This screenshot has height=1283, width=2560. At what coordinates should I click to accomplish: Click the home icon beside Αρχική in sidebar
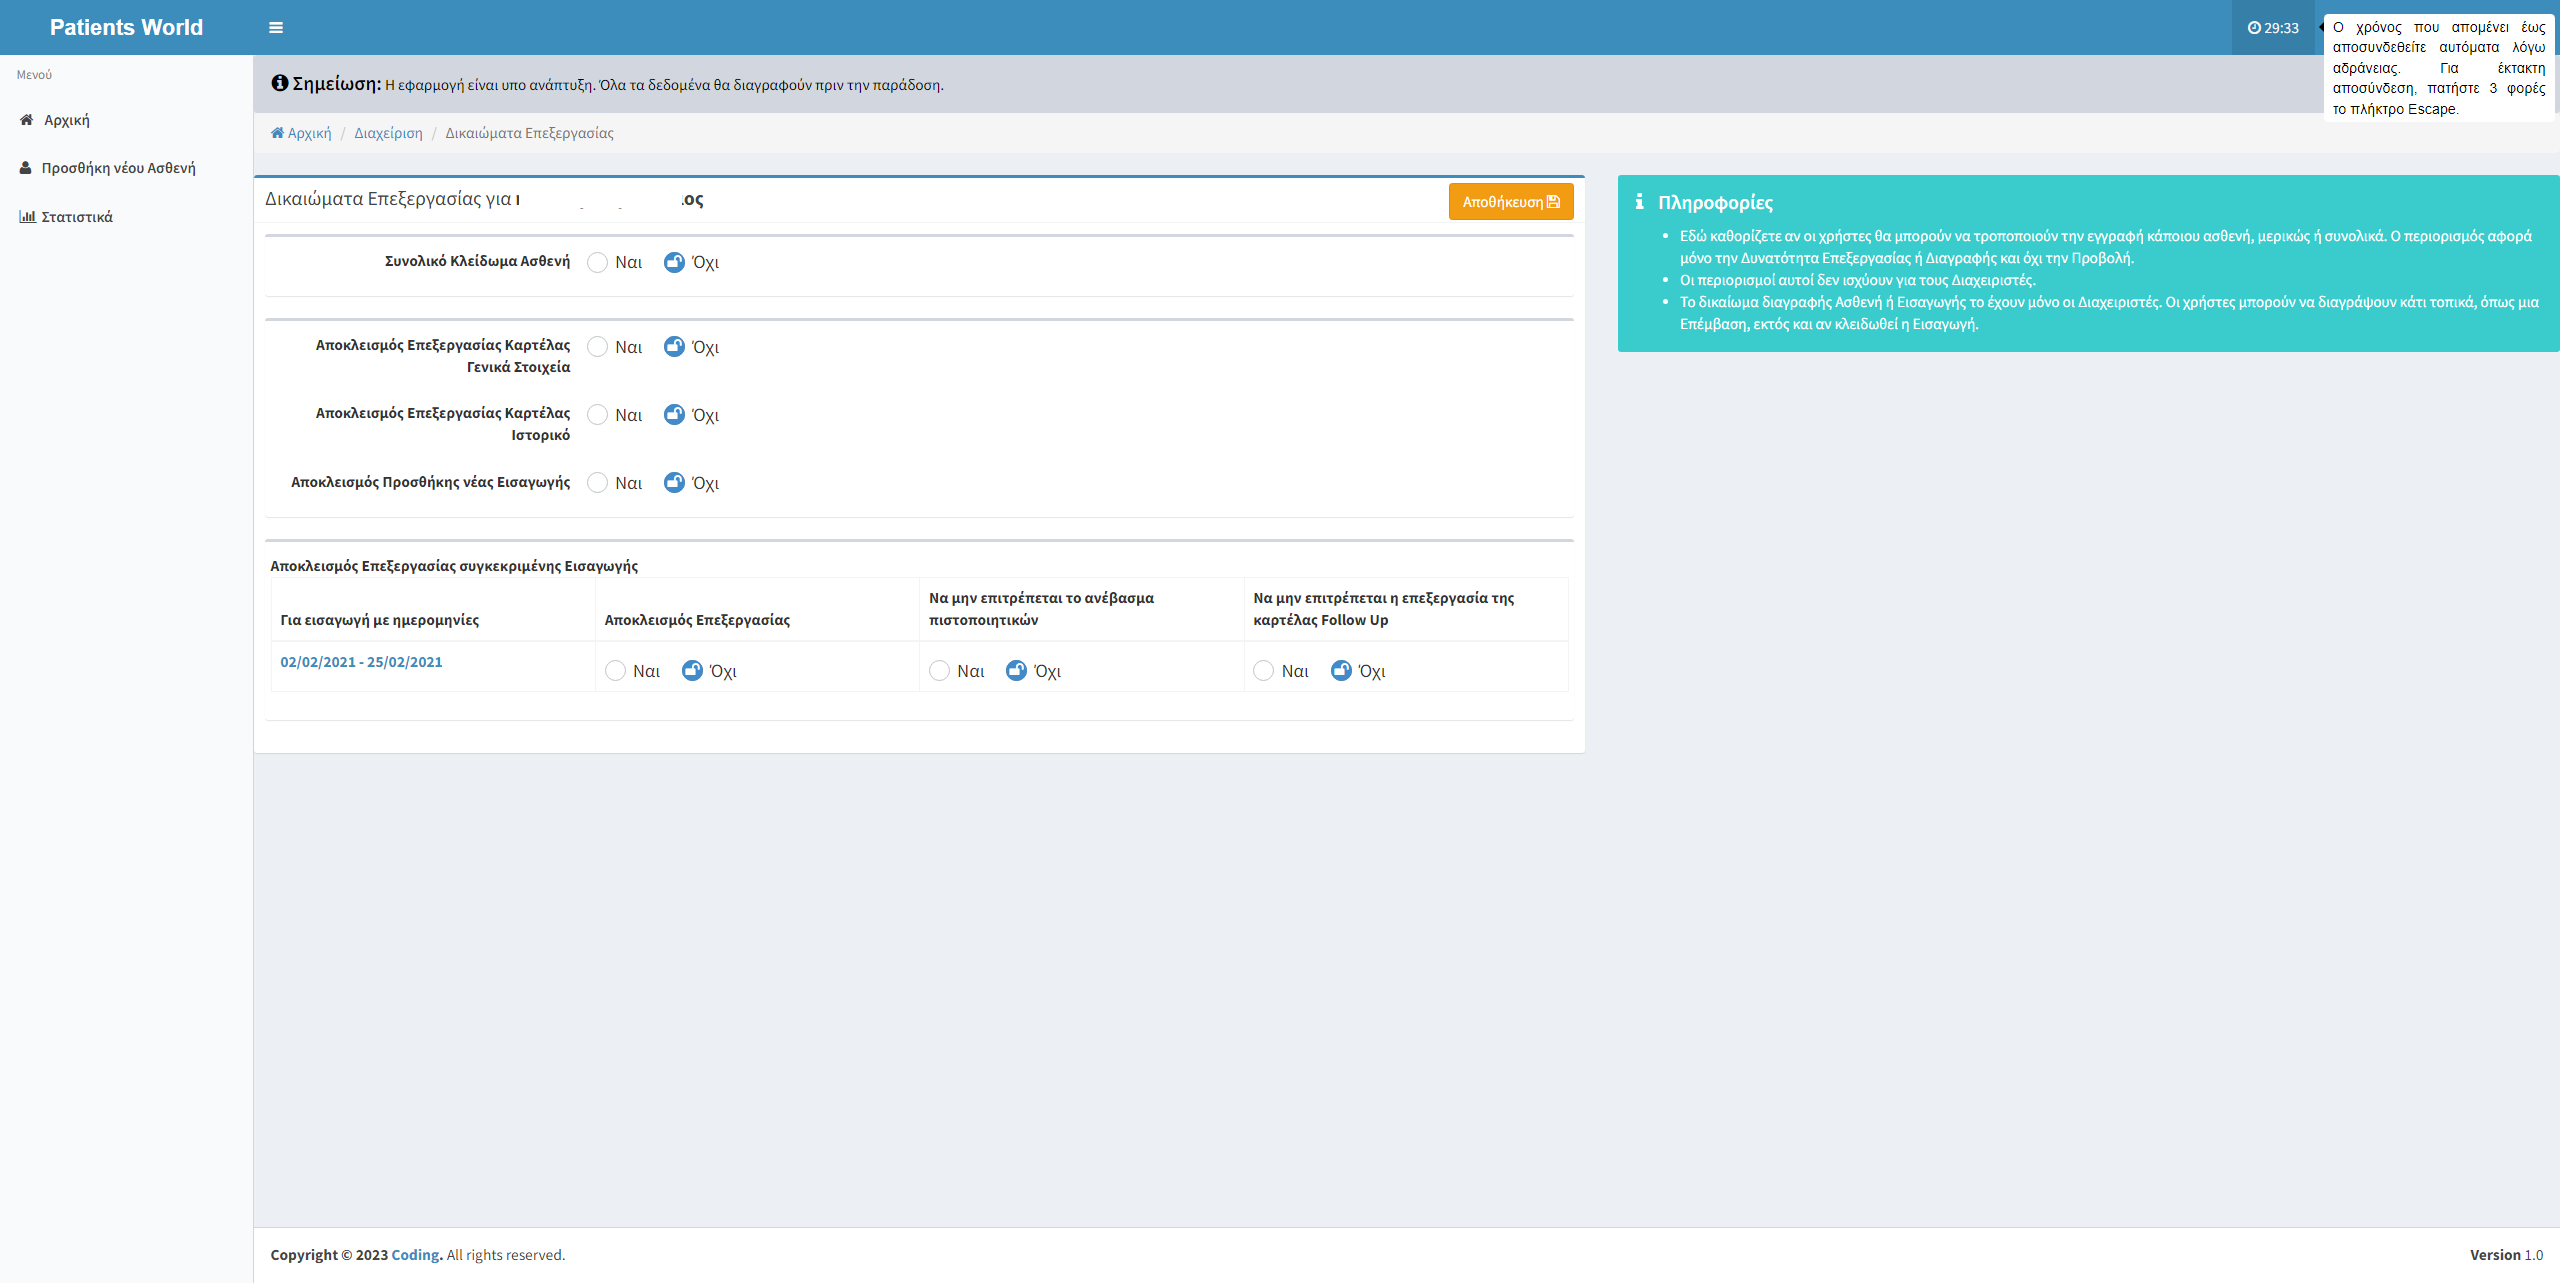point(27,120)
